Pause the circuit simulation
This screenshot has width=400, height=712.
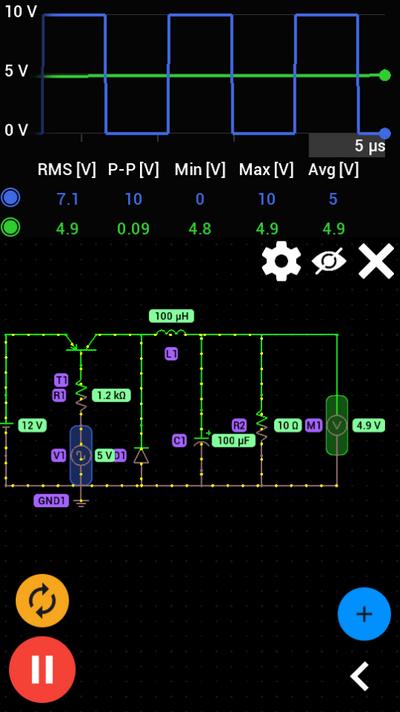click(42, 669)
